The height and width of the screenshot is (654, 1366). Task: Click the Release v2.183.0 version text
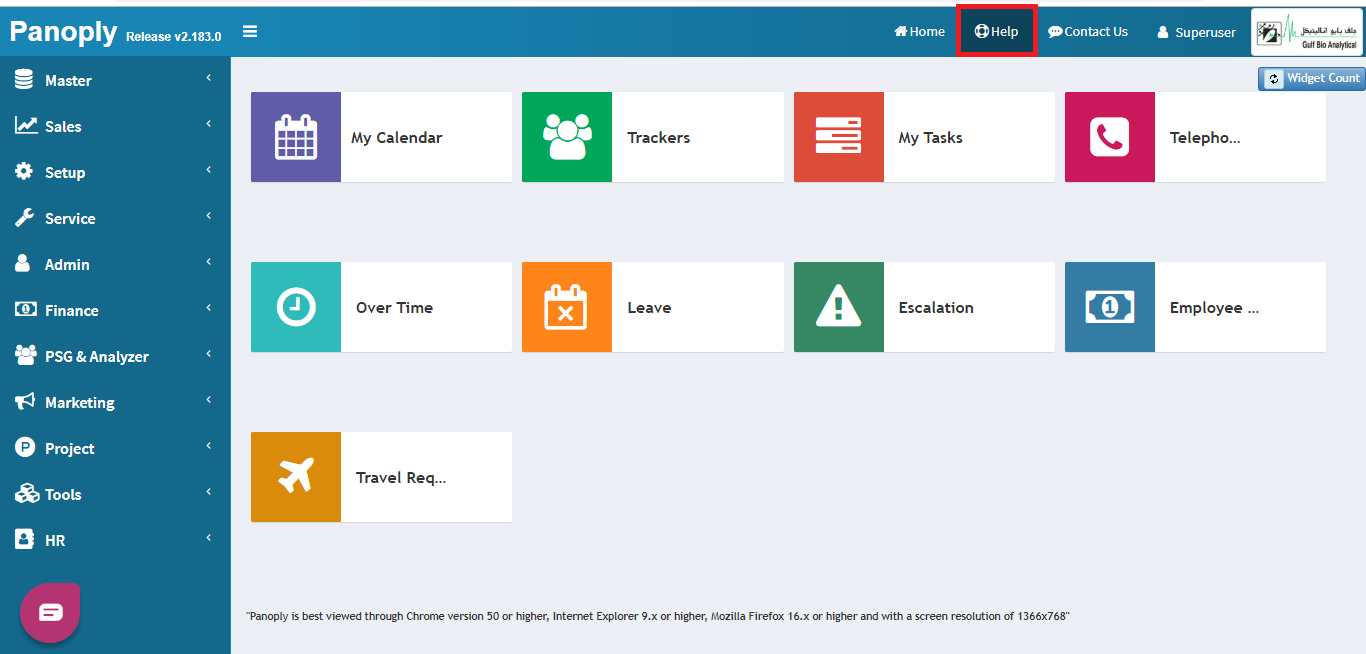[x=174, y=37]
